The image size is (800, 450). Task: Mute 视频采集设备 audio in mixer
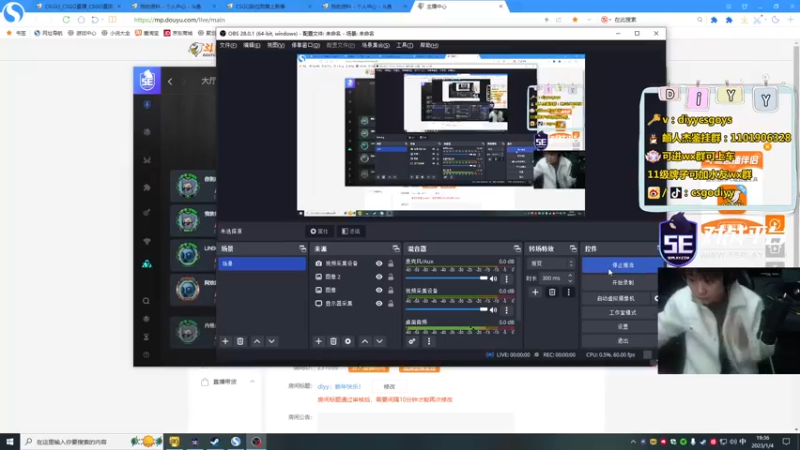(x=493, y=310)
